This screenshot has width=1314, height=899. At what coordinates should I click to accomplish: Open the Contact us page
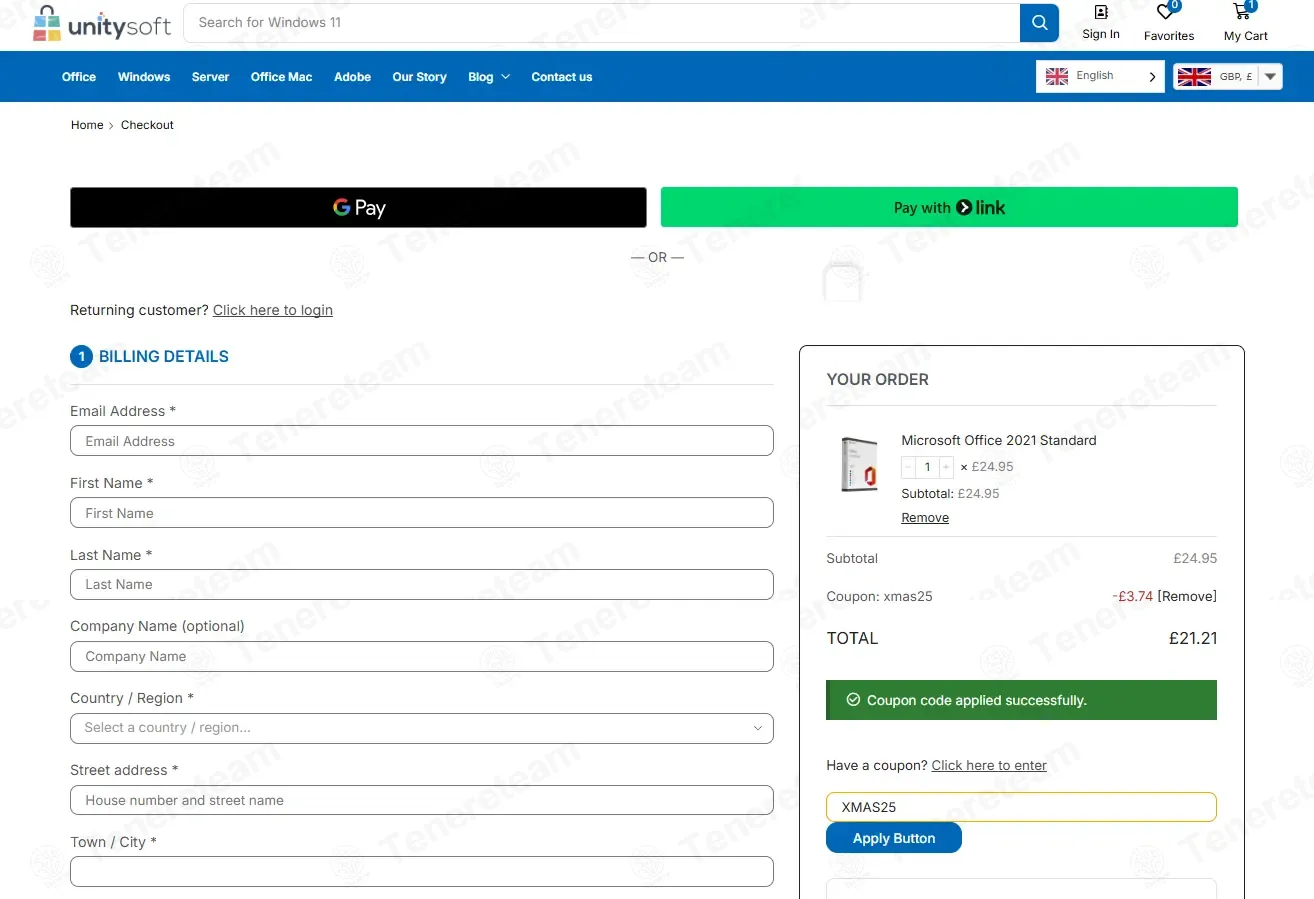(x=561, y=77)
